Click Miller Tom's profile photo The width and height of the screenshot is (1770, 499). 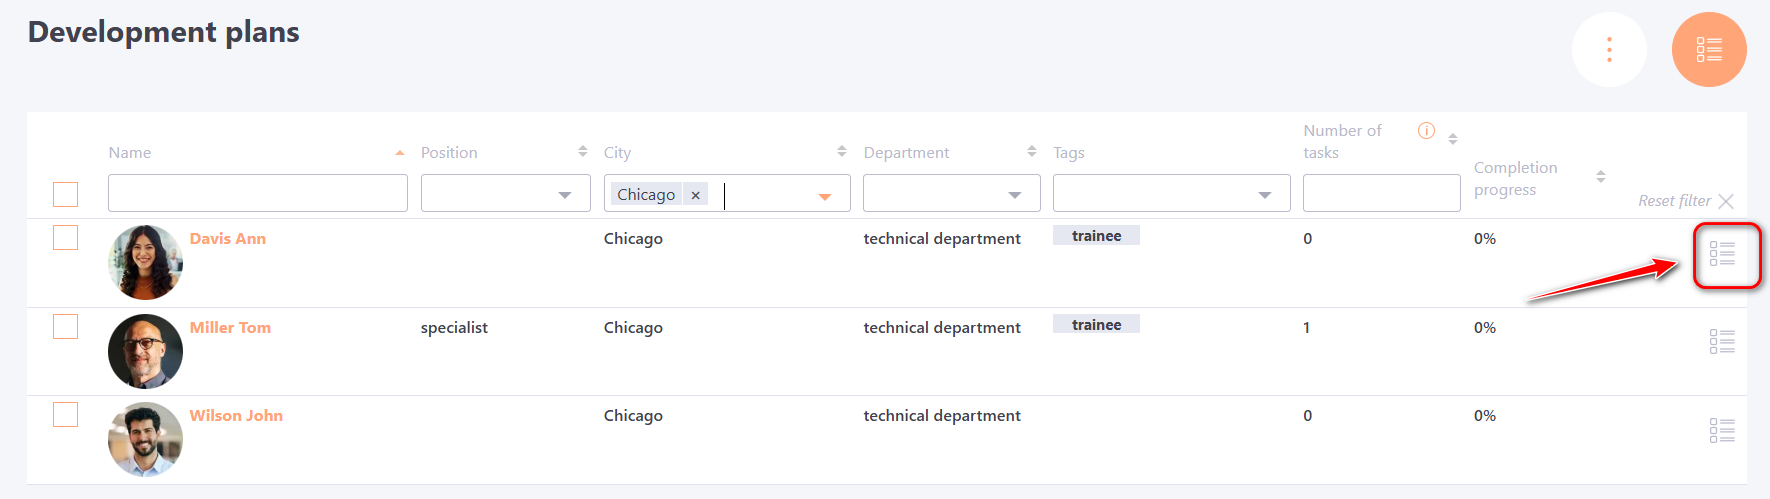click(145, 351)
